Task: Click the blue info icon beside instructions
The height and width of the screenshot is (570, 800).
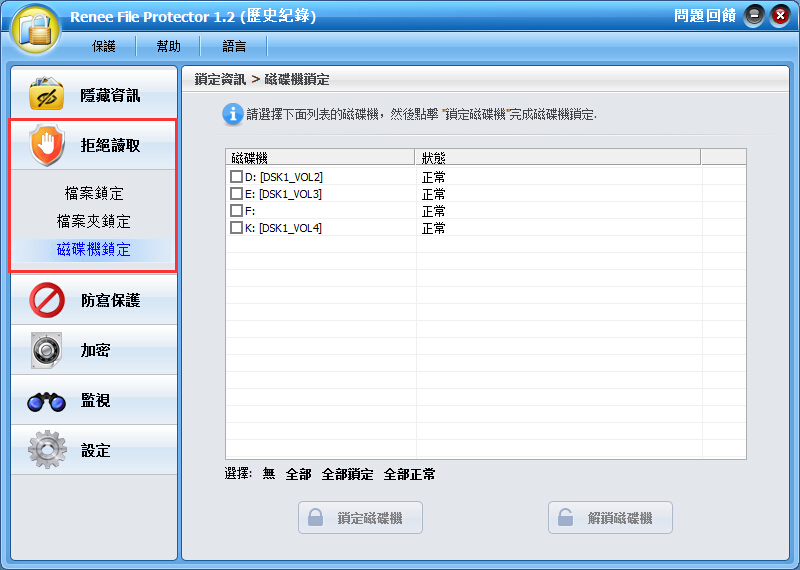Action: tap(233, 114)
